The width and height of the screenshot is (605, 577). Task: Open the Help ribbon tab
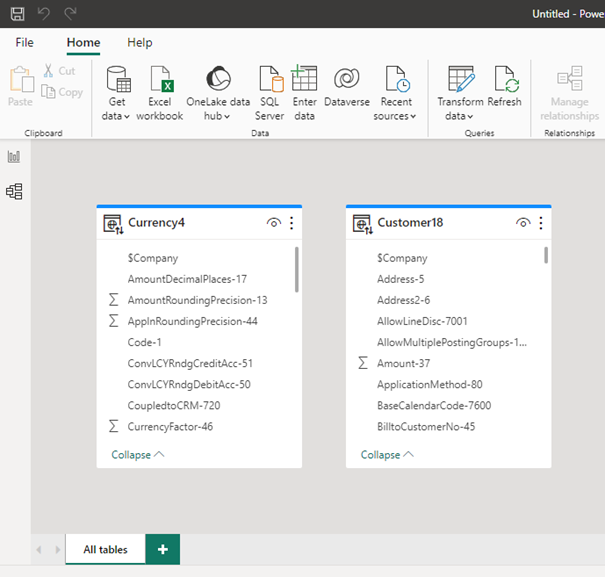140,42
